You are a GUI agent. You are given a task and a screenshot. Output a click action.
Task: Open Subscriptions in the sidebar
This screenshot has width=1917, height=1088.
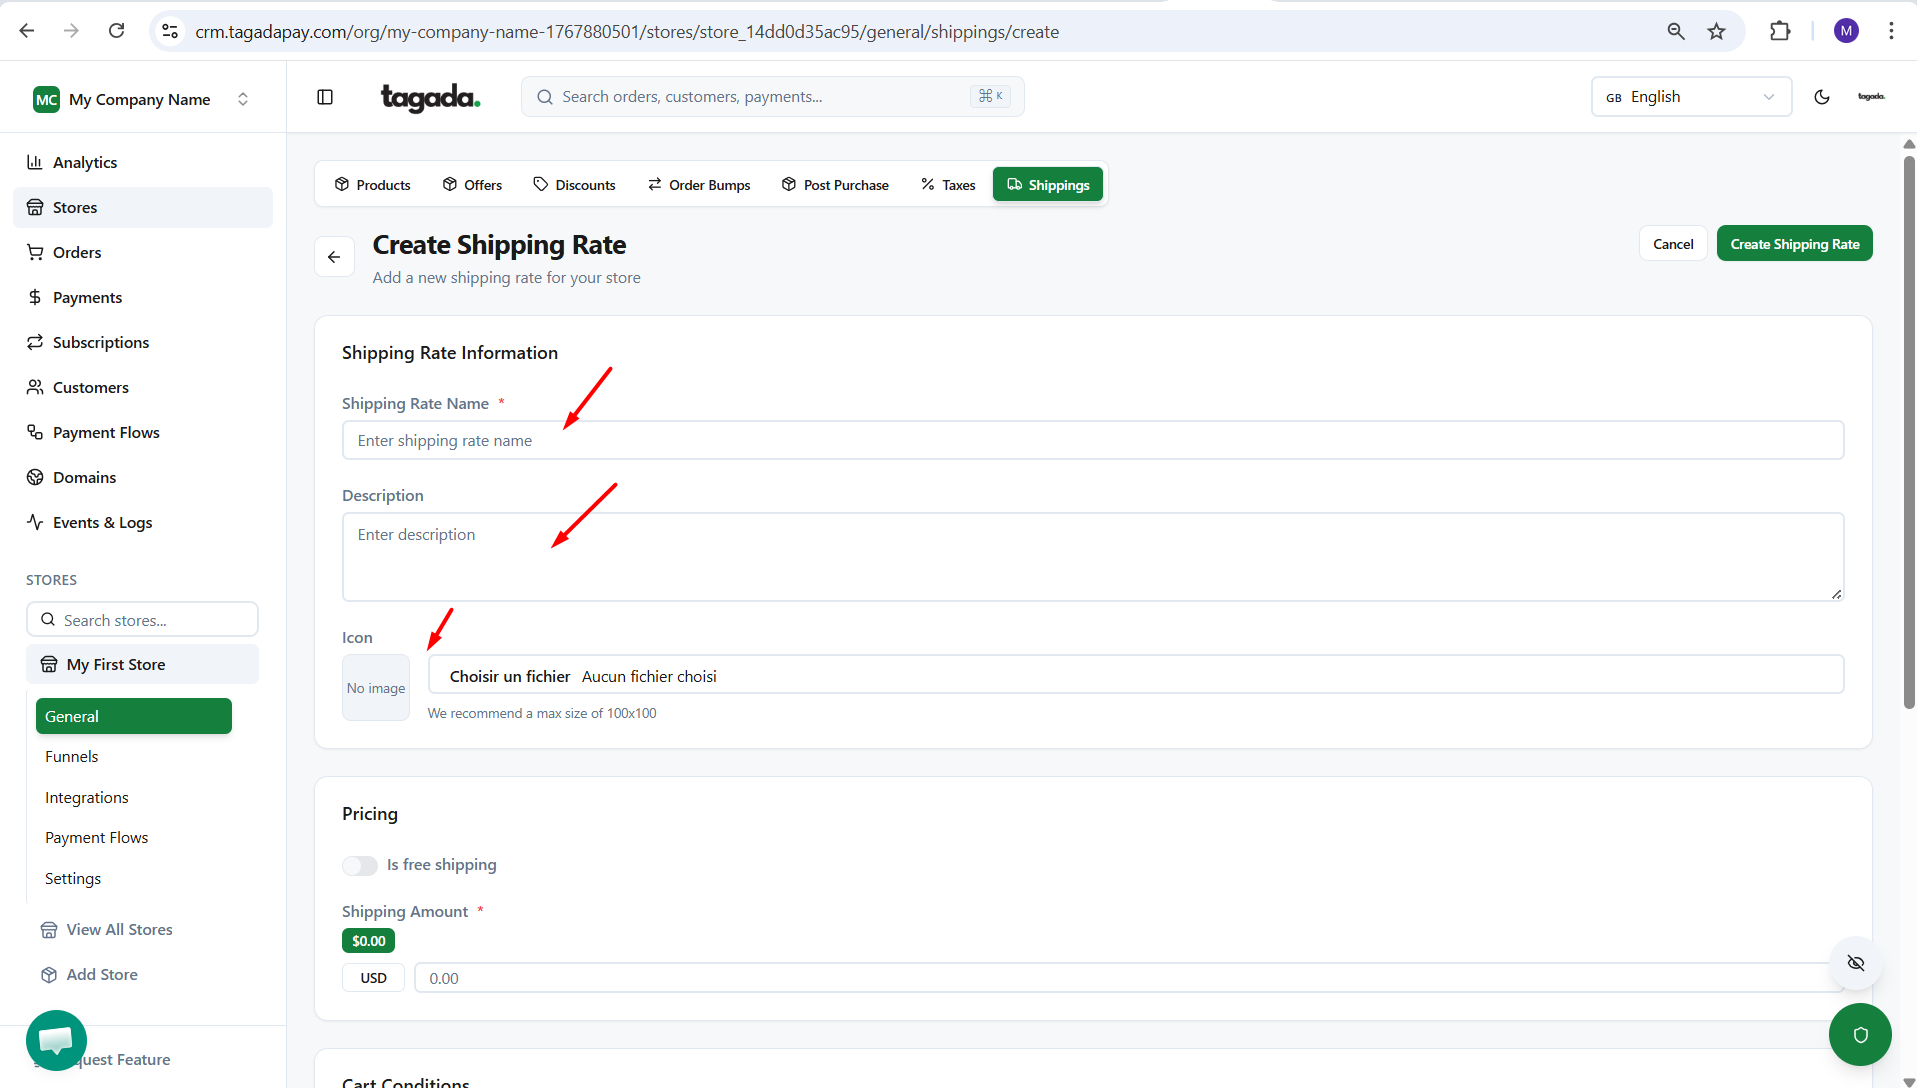100,342
